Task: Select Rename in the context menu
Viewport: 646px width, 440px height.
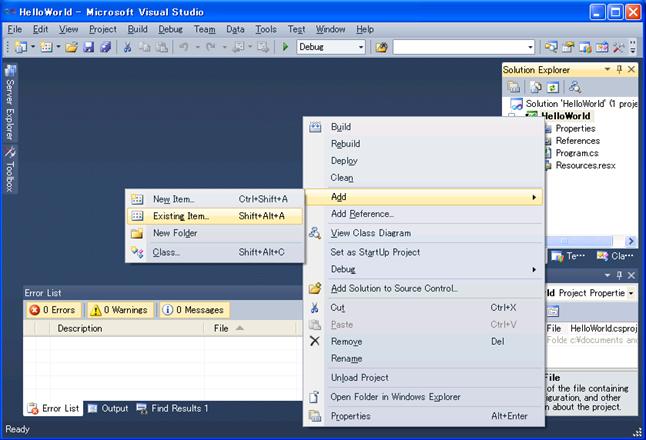Action: [x=424, y=358]
